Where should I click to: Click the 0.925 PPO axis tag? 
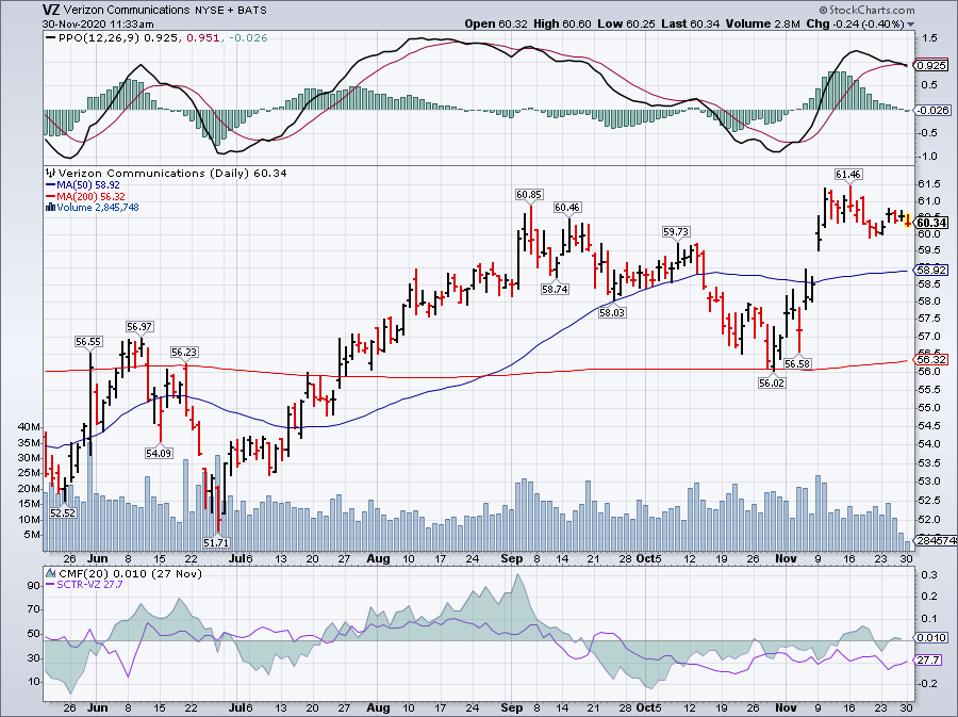tap(932, 65)
